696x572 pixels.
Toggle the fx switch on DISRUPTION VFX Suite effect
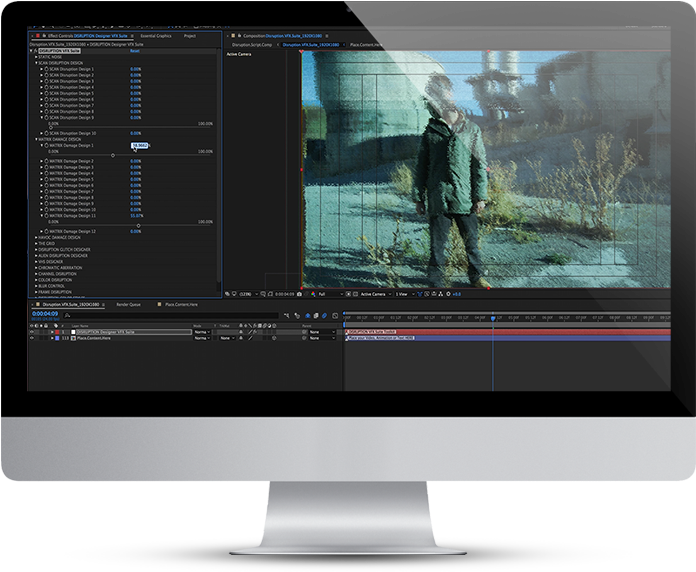(37, 51)
